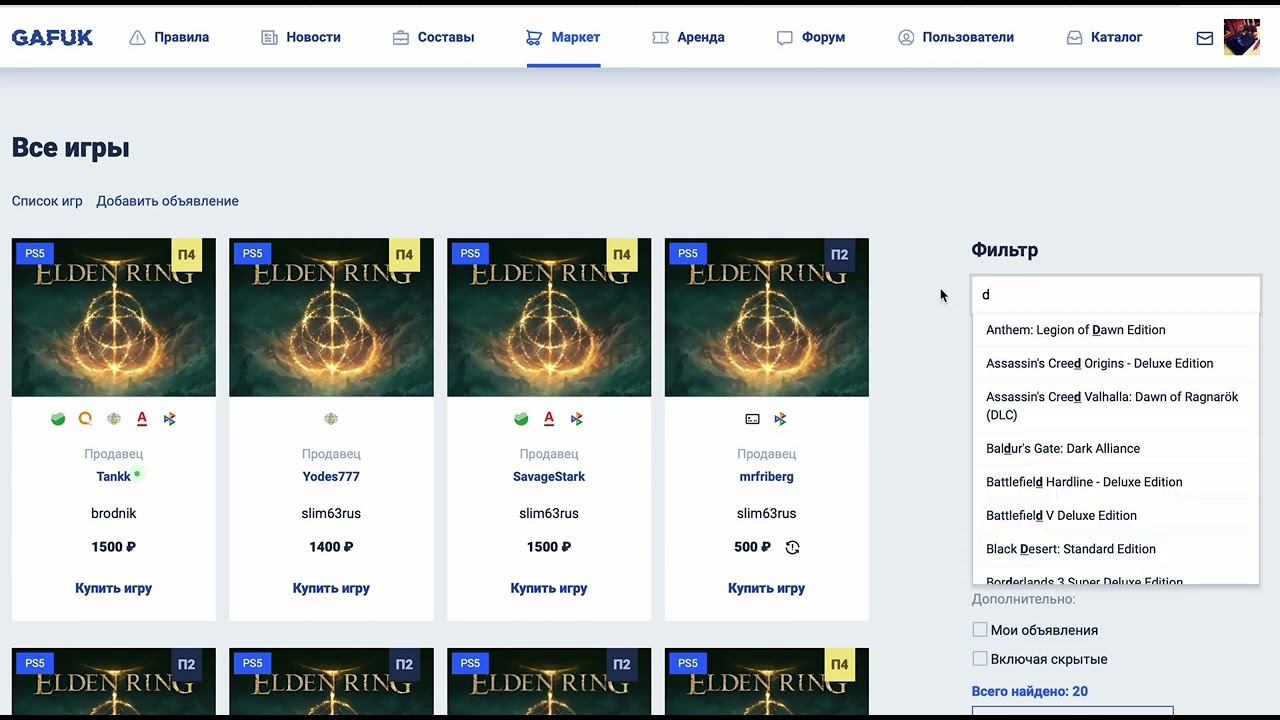Image resolution: width=1280 pixels, height=720 pixels.
Task: Click red Alfa-Bank icon on Tankk's card
Action: tap(142, 419)
